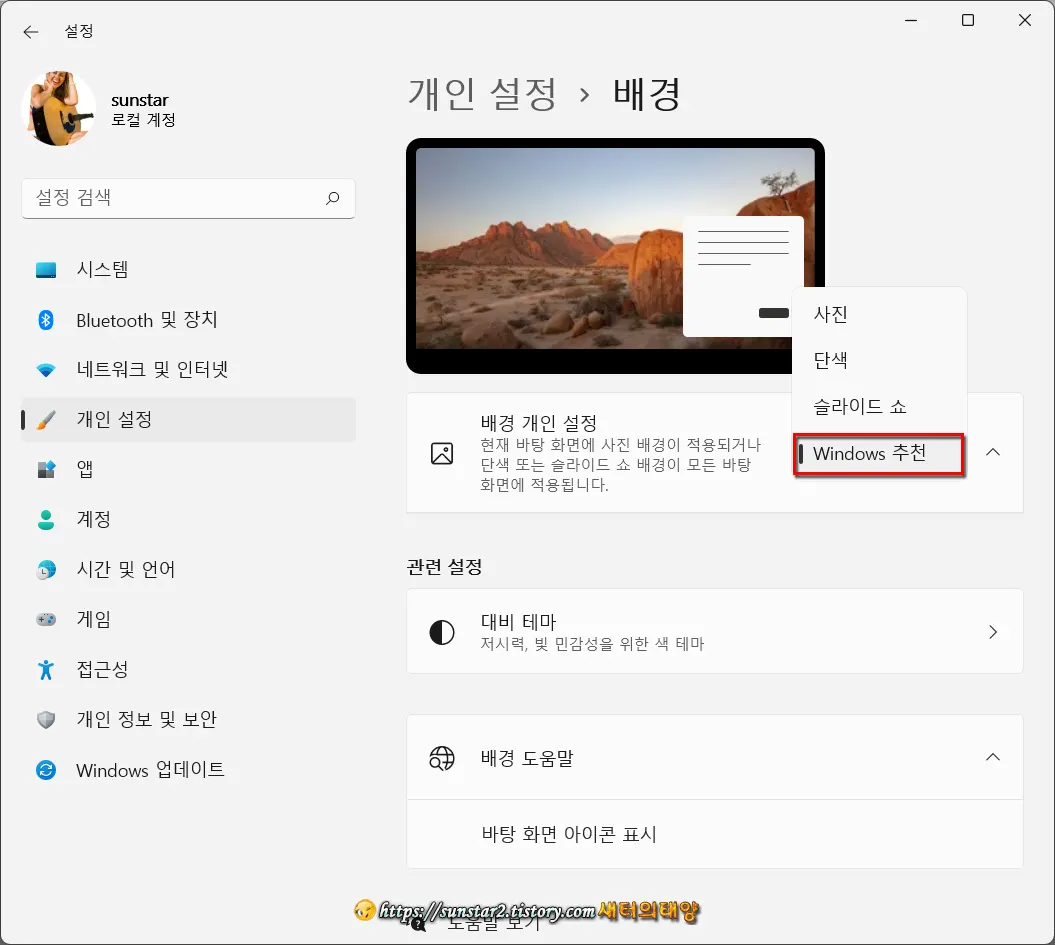Click the 설정 검색 search field
Screen dimensions: 1055x945
(188, 198)
